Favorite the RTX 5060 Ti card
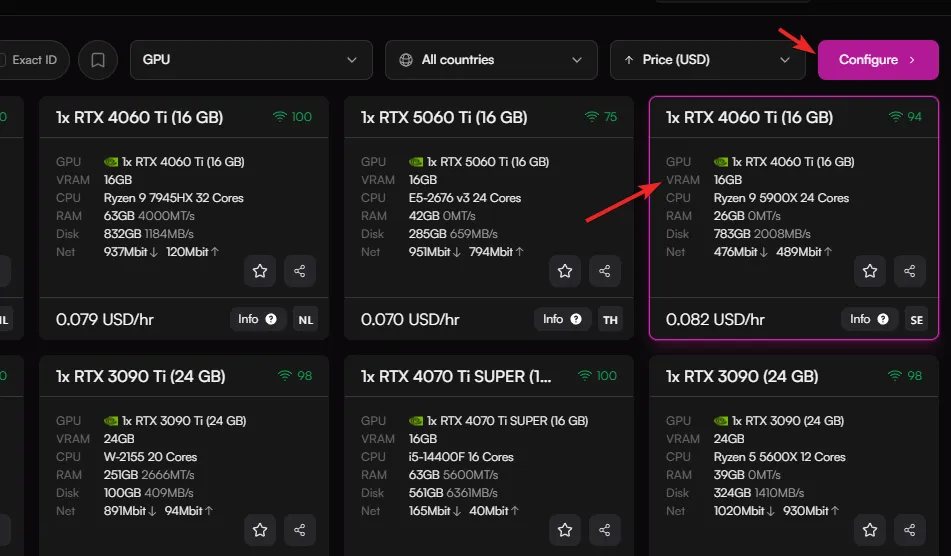Screen dimensions: 951x556 (565, 271)
